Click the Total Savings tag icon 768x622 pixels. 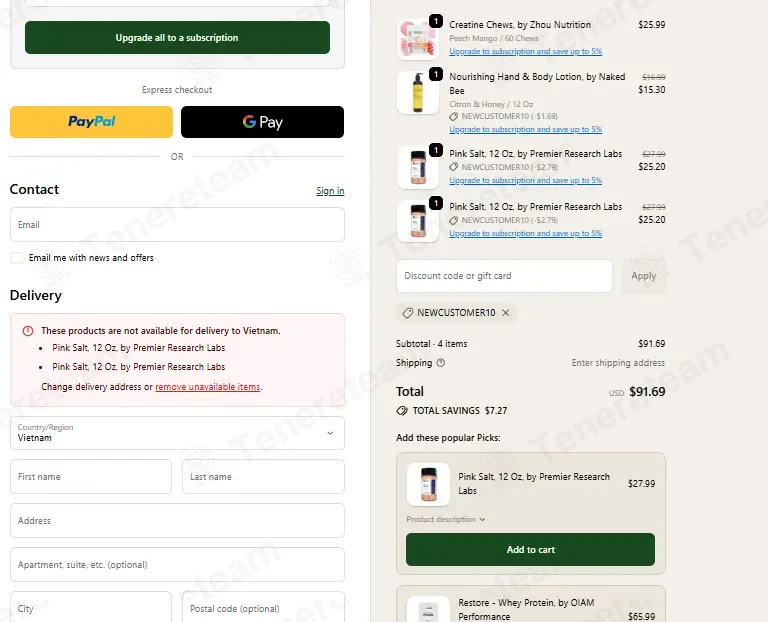(402, 411)
